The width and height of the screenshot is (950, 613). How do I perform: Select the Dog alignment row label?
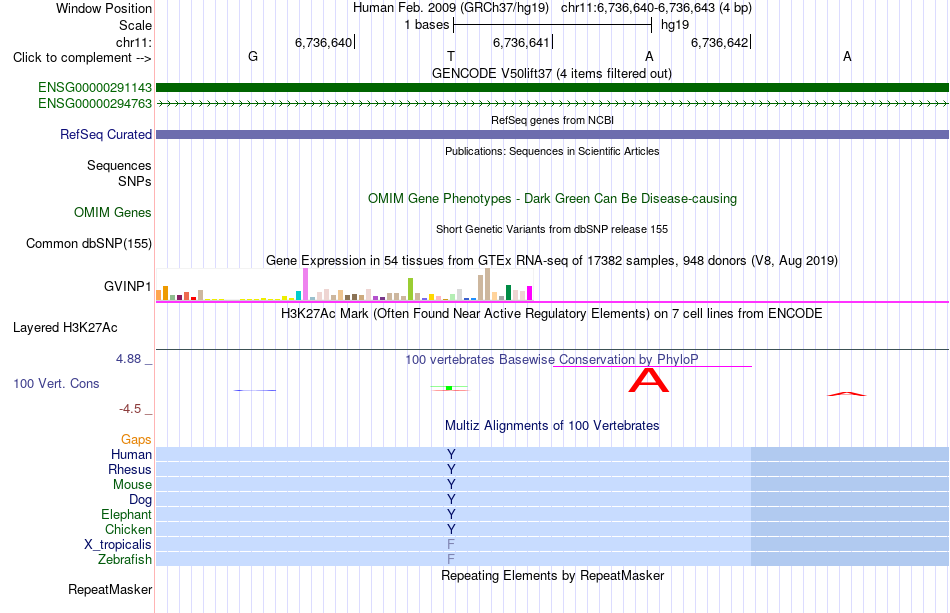click(x=141, y=500)
